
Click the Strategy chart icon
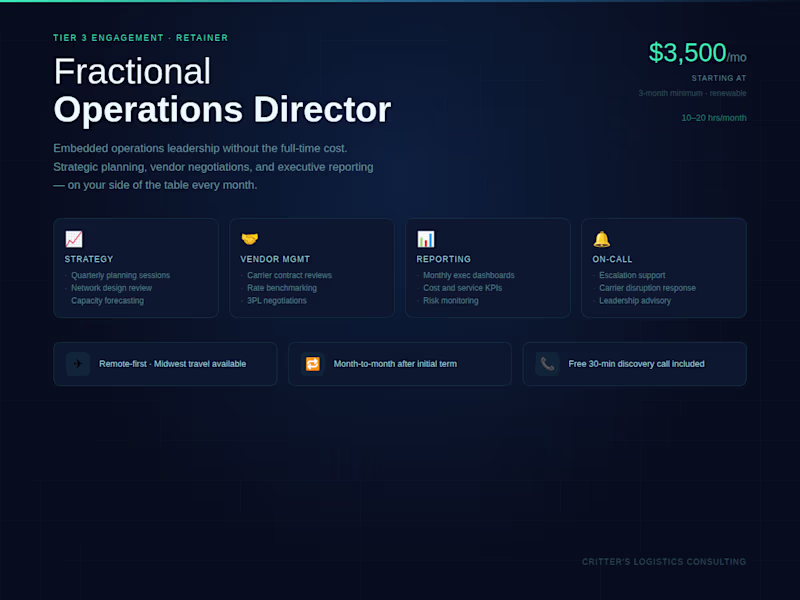pos(74,239)
